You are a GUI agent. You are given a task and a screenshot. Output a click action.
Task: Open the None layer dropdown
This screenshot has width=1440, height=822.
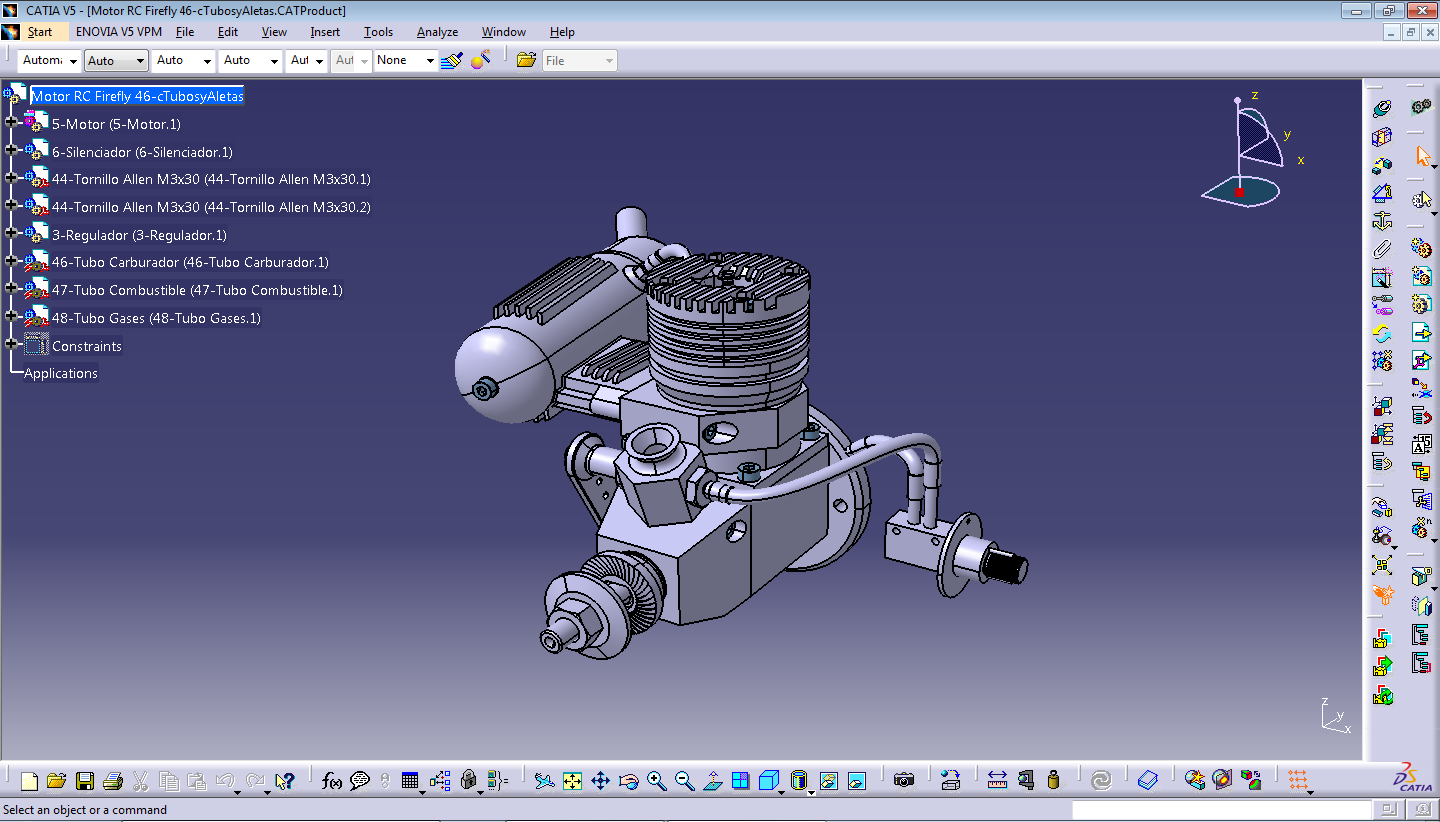click(x=406, y=61)
